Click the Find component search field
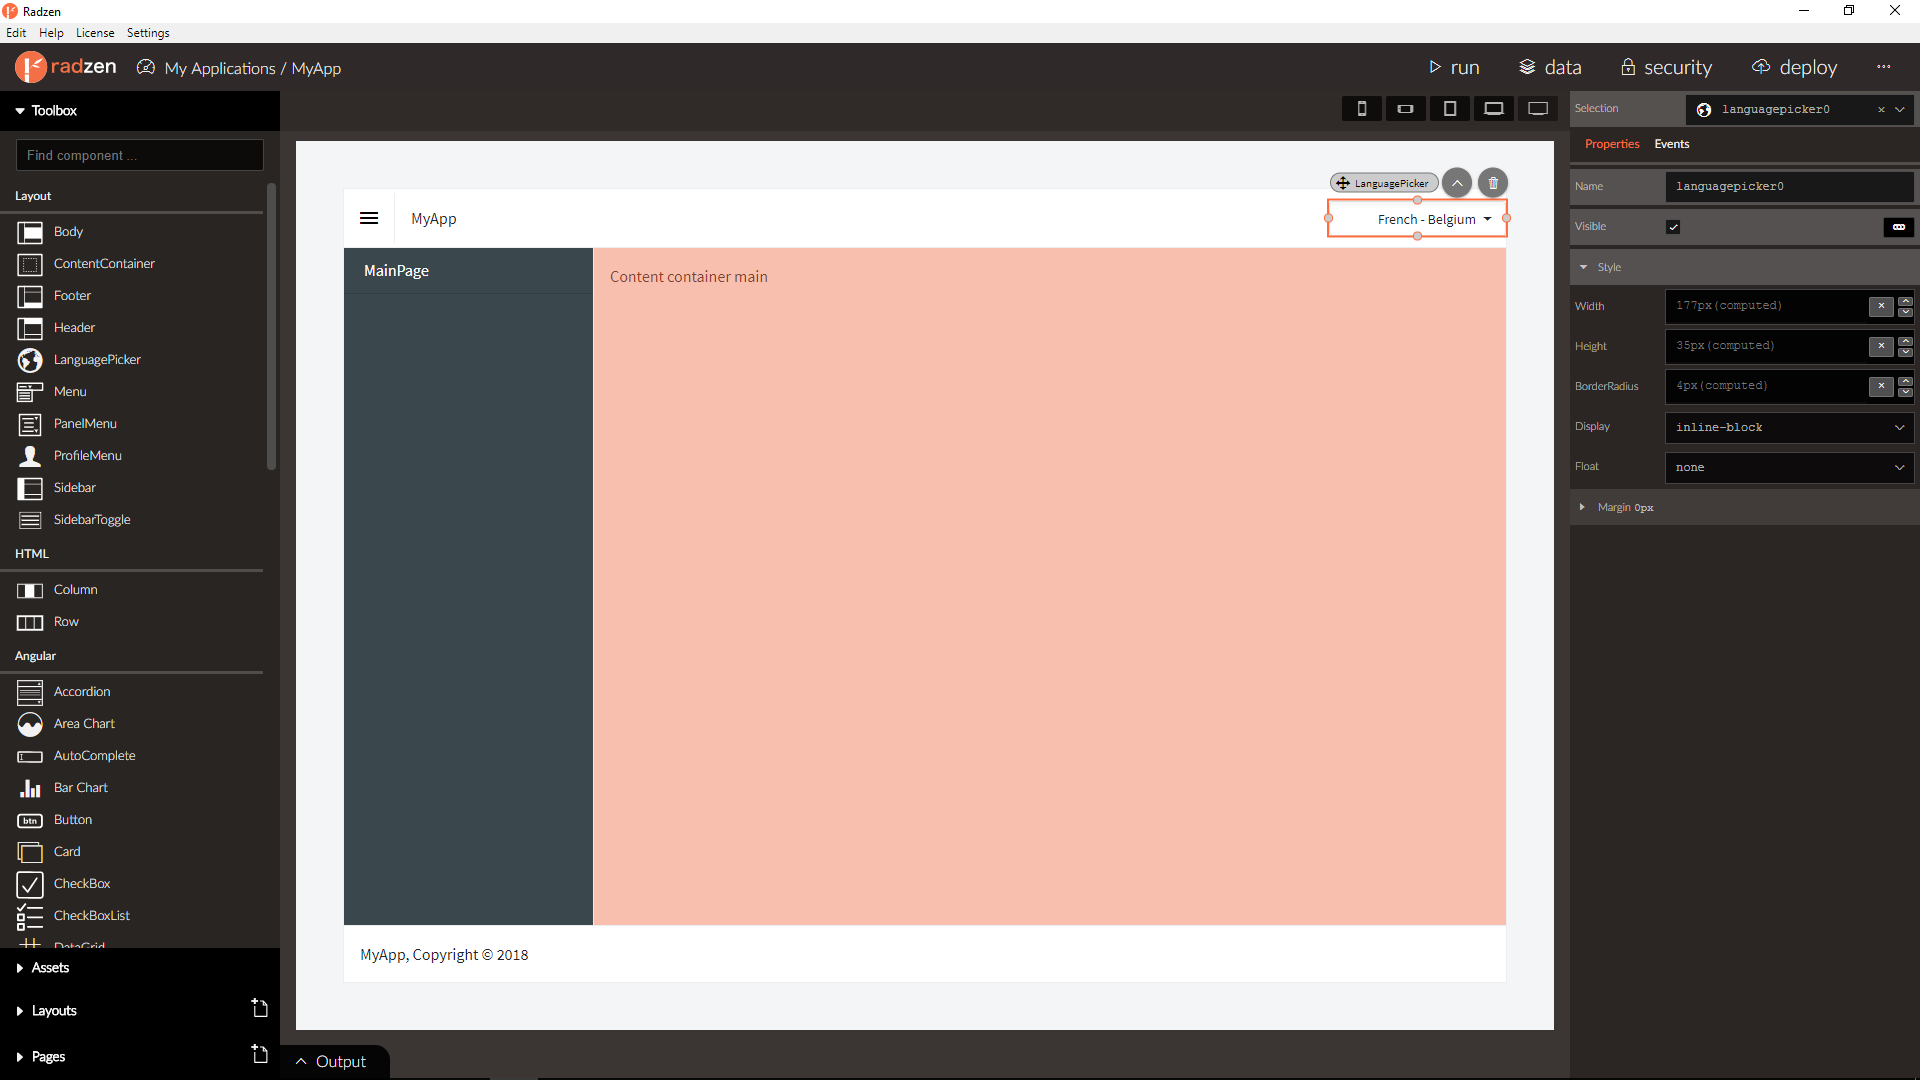Image resolution: width=1920 pixels, height=1080 pixels. pos(140,155)
